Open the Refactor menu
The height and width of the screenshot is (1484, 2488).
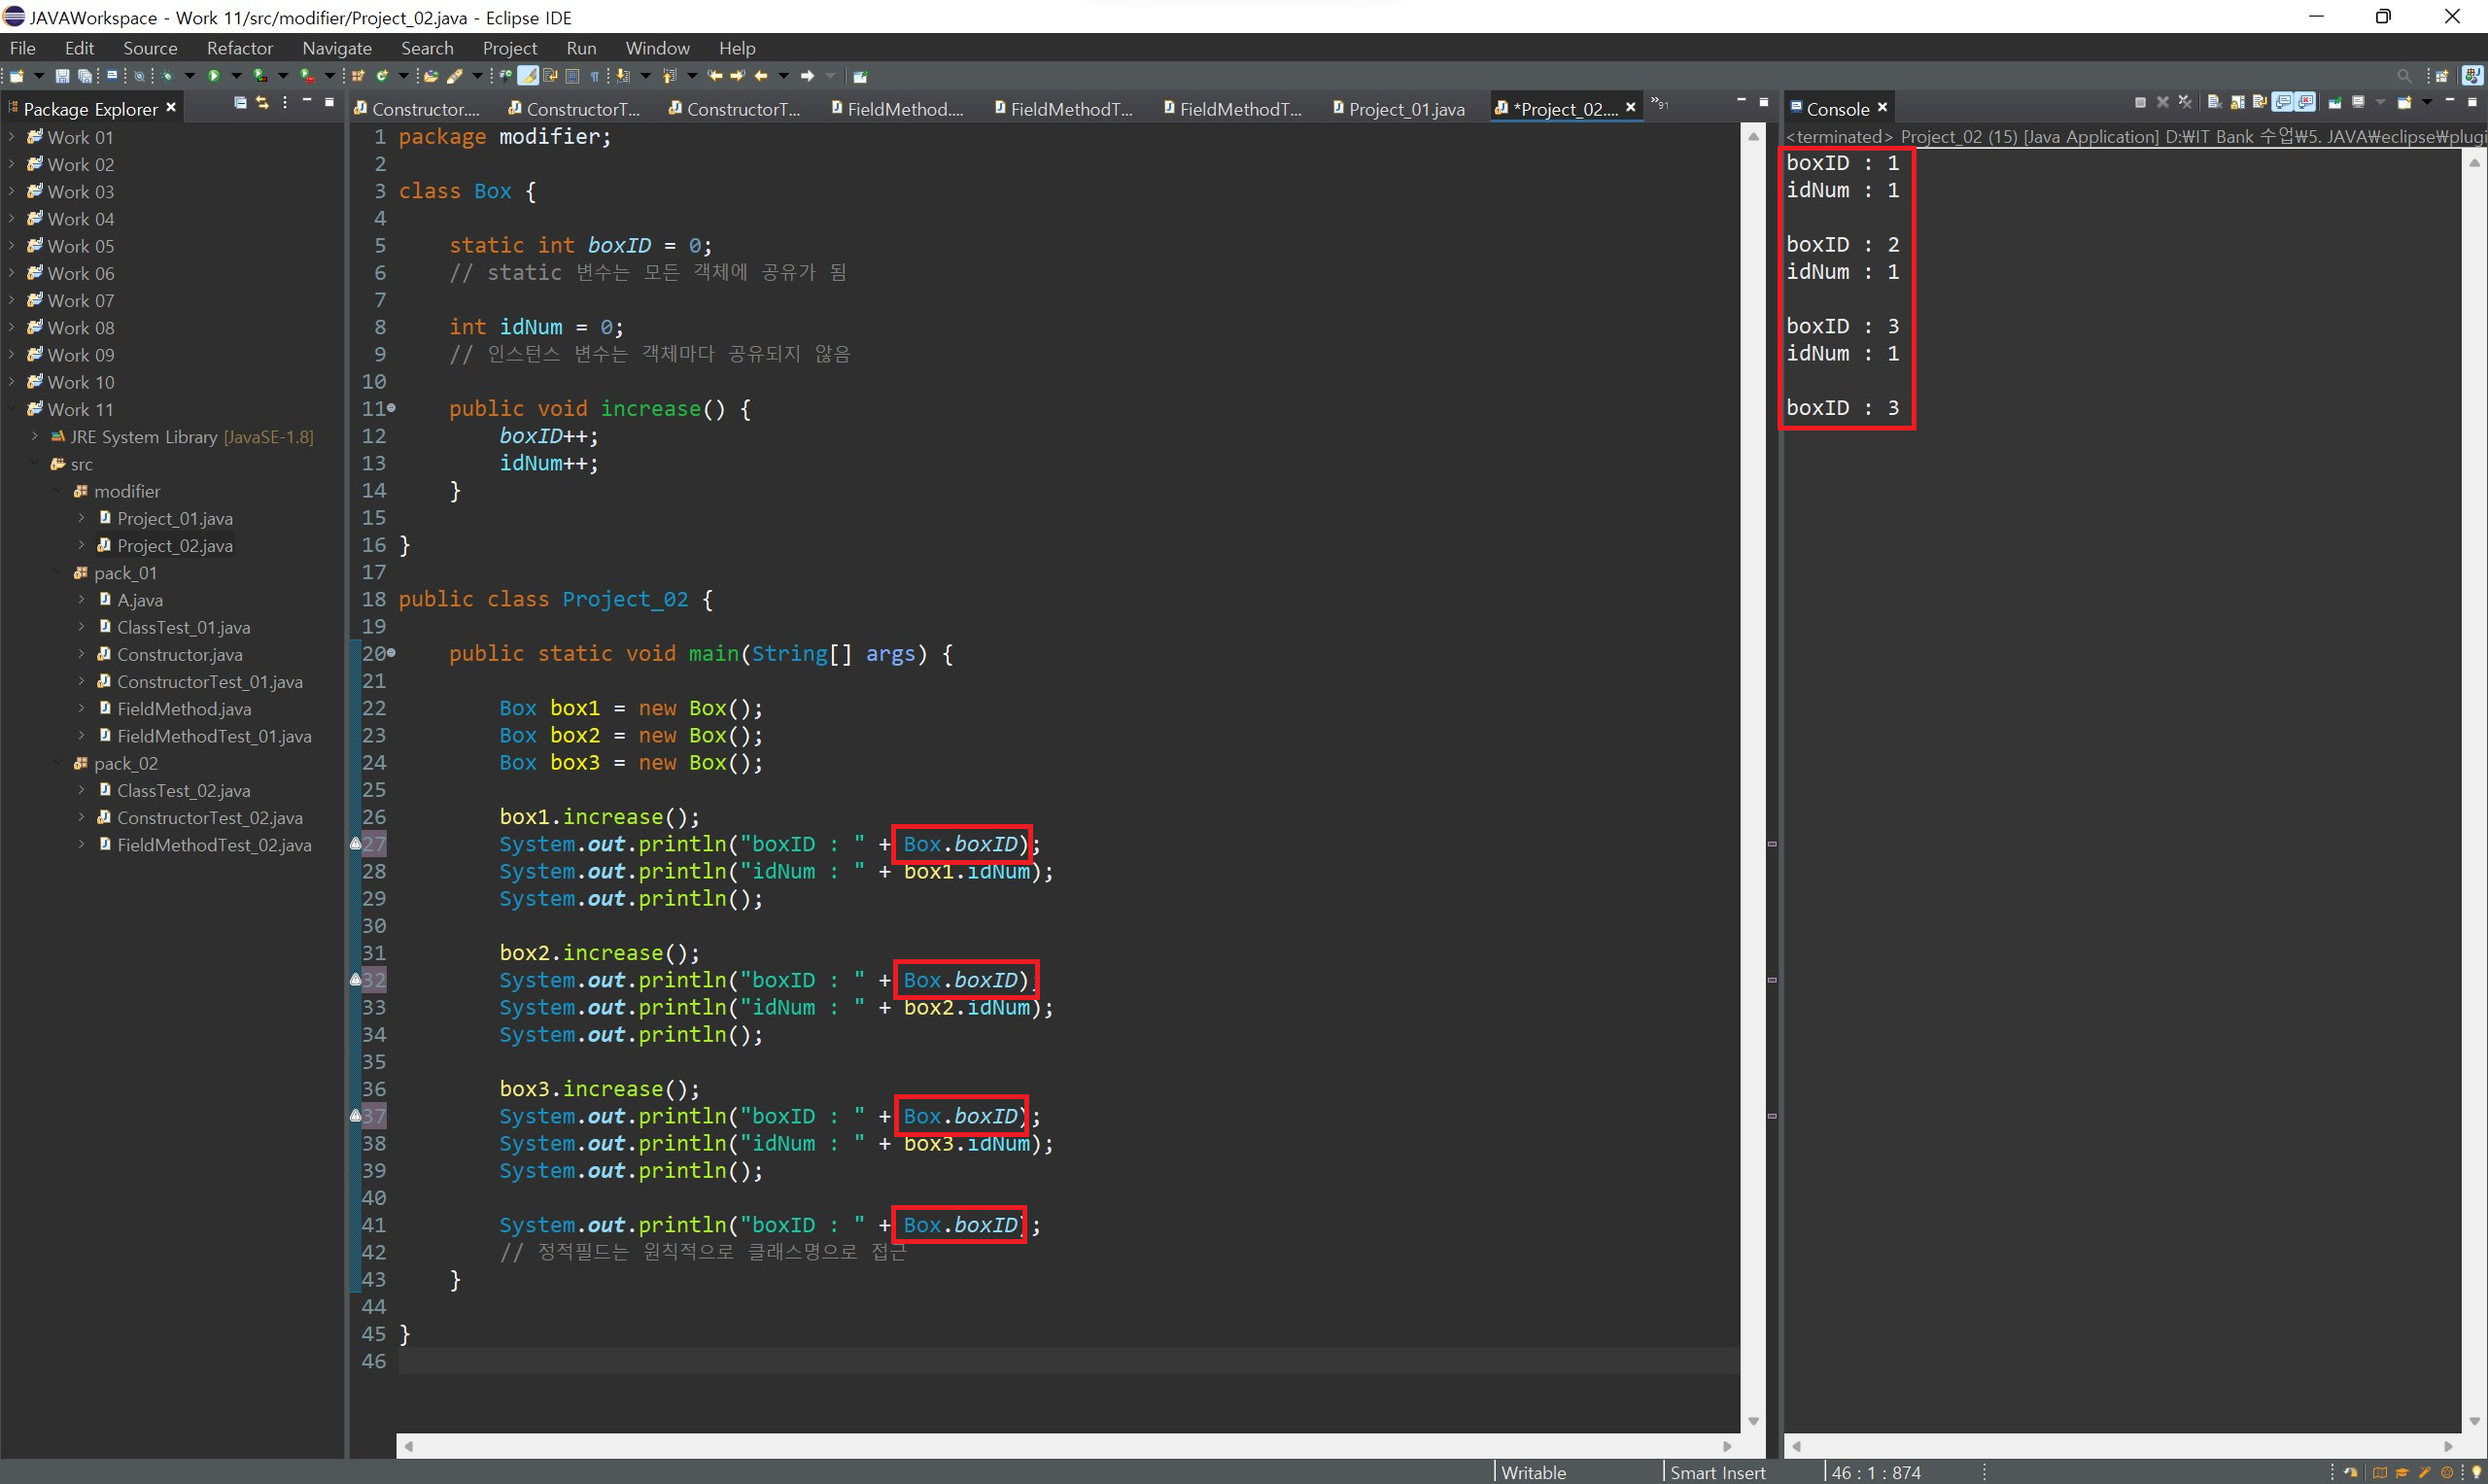239,48
